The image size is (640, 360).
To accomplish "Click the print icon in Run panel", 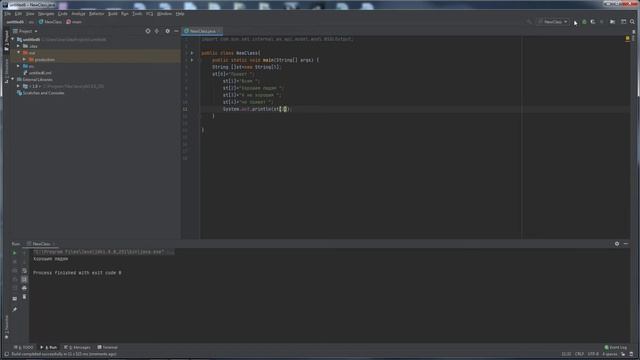I will click(24, 288).
